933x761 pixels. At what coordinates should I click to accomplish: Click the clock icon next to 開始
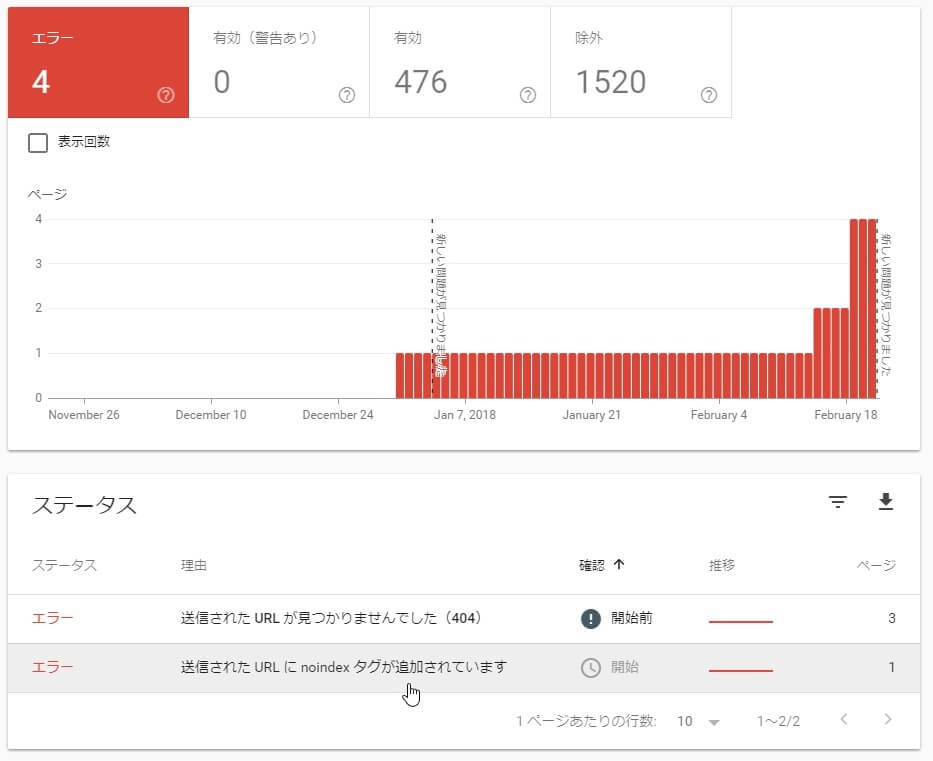pyautogui.click(x=591, y=667)
